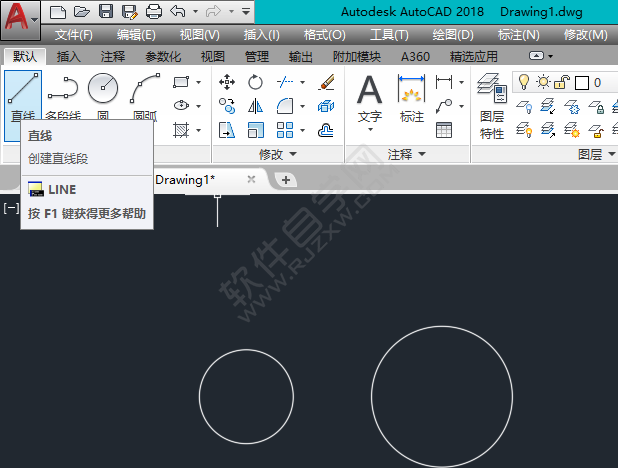Click the Array tool icon
This screenshot has height=468, width=618.
click(x=285, y=130)
